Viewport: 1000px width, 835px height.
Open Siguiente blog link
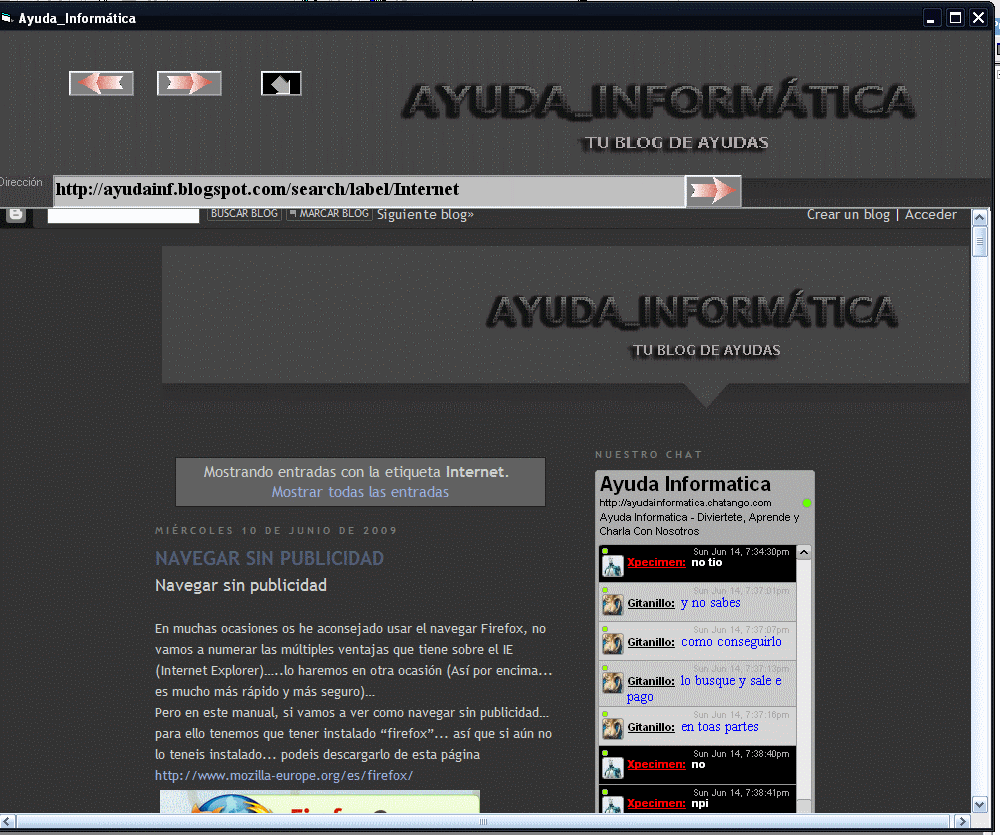click(x=424, y=214)
